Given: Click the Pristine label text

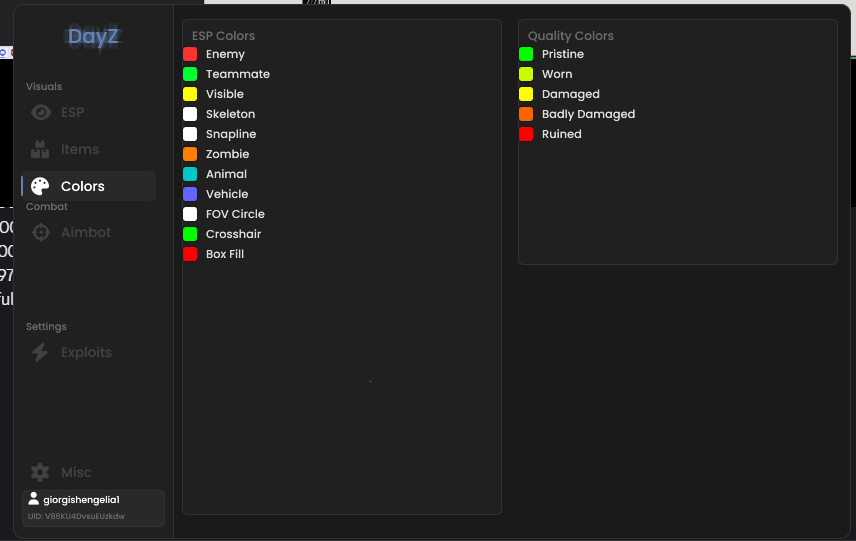Looking at the screenshot, I should click(x=563, y=54).
